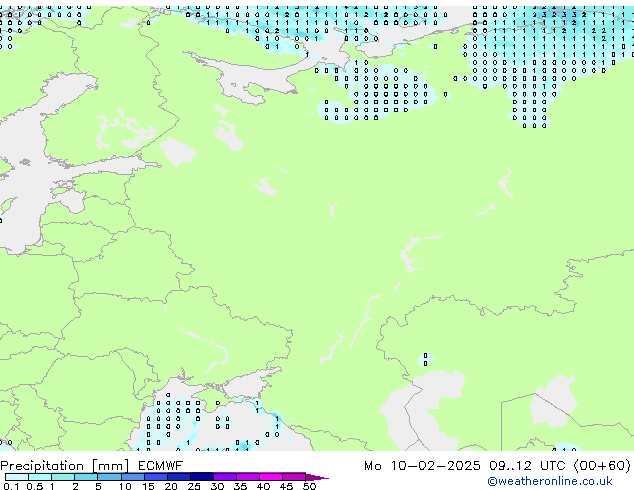Viewport: 634px width, 490px height.
Task: Select the 25–30 mm dark blue swatch
Action: click(201, 477)
